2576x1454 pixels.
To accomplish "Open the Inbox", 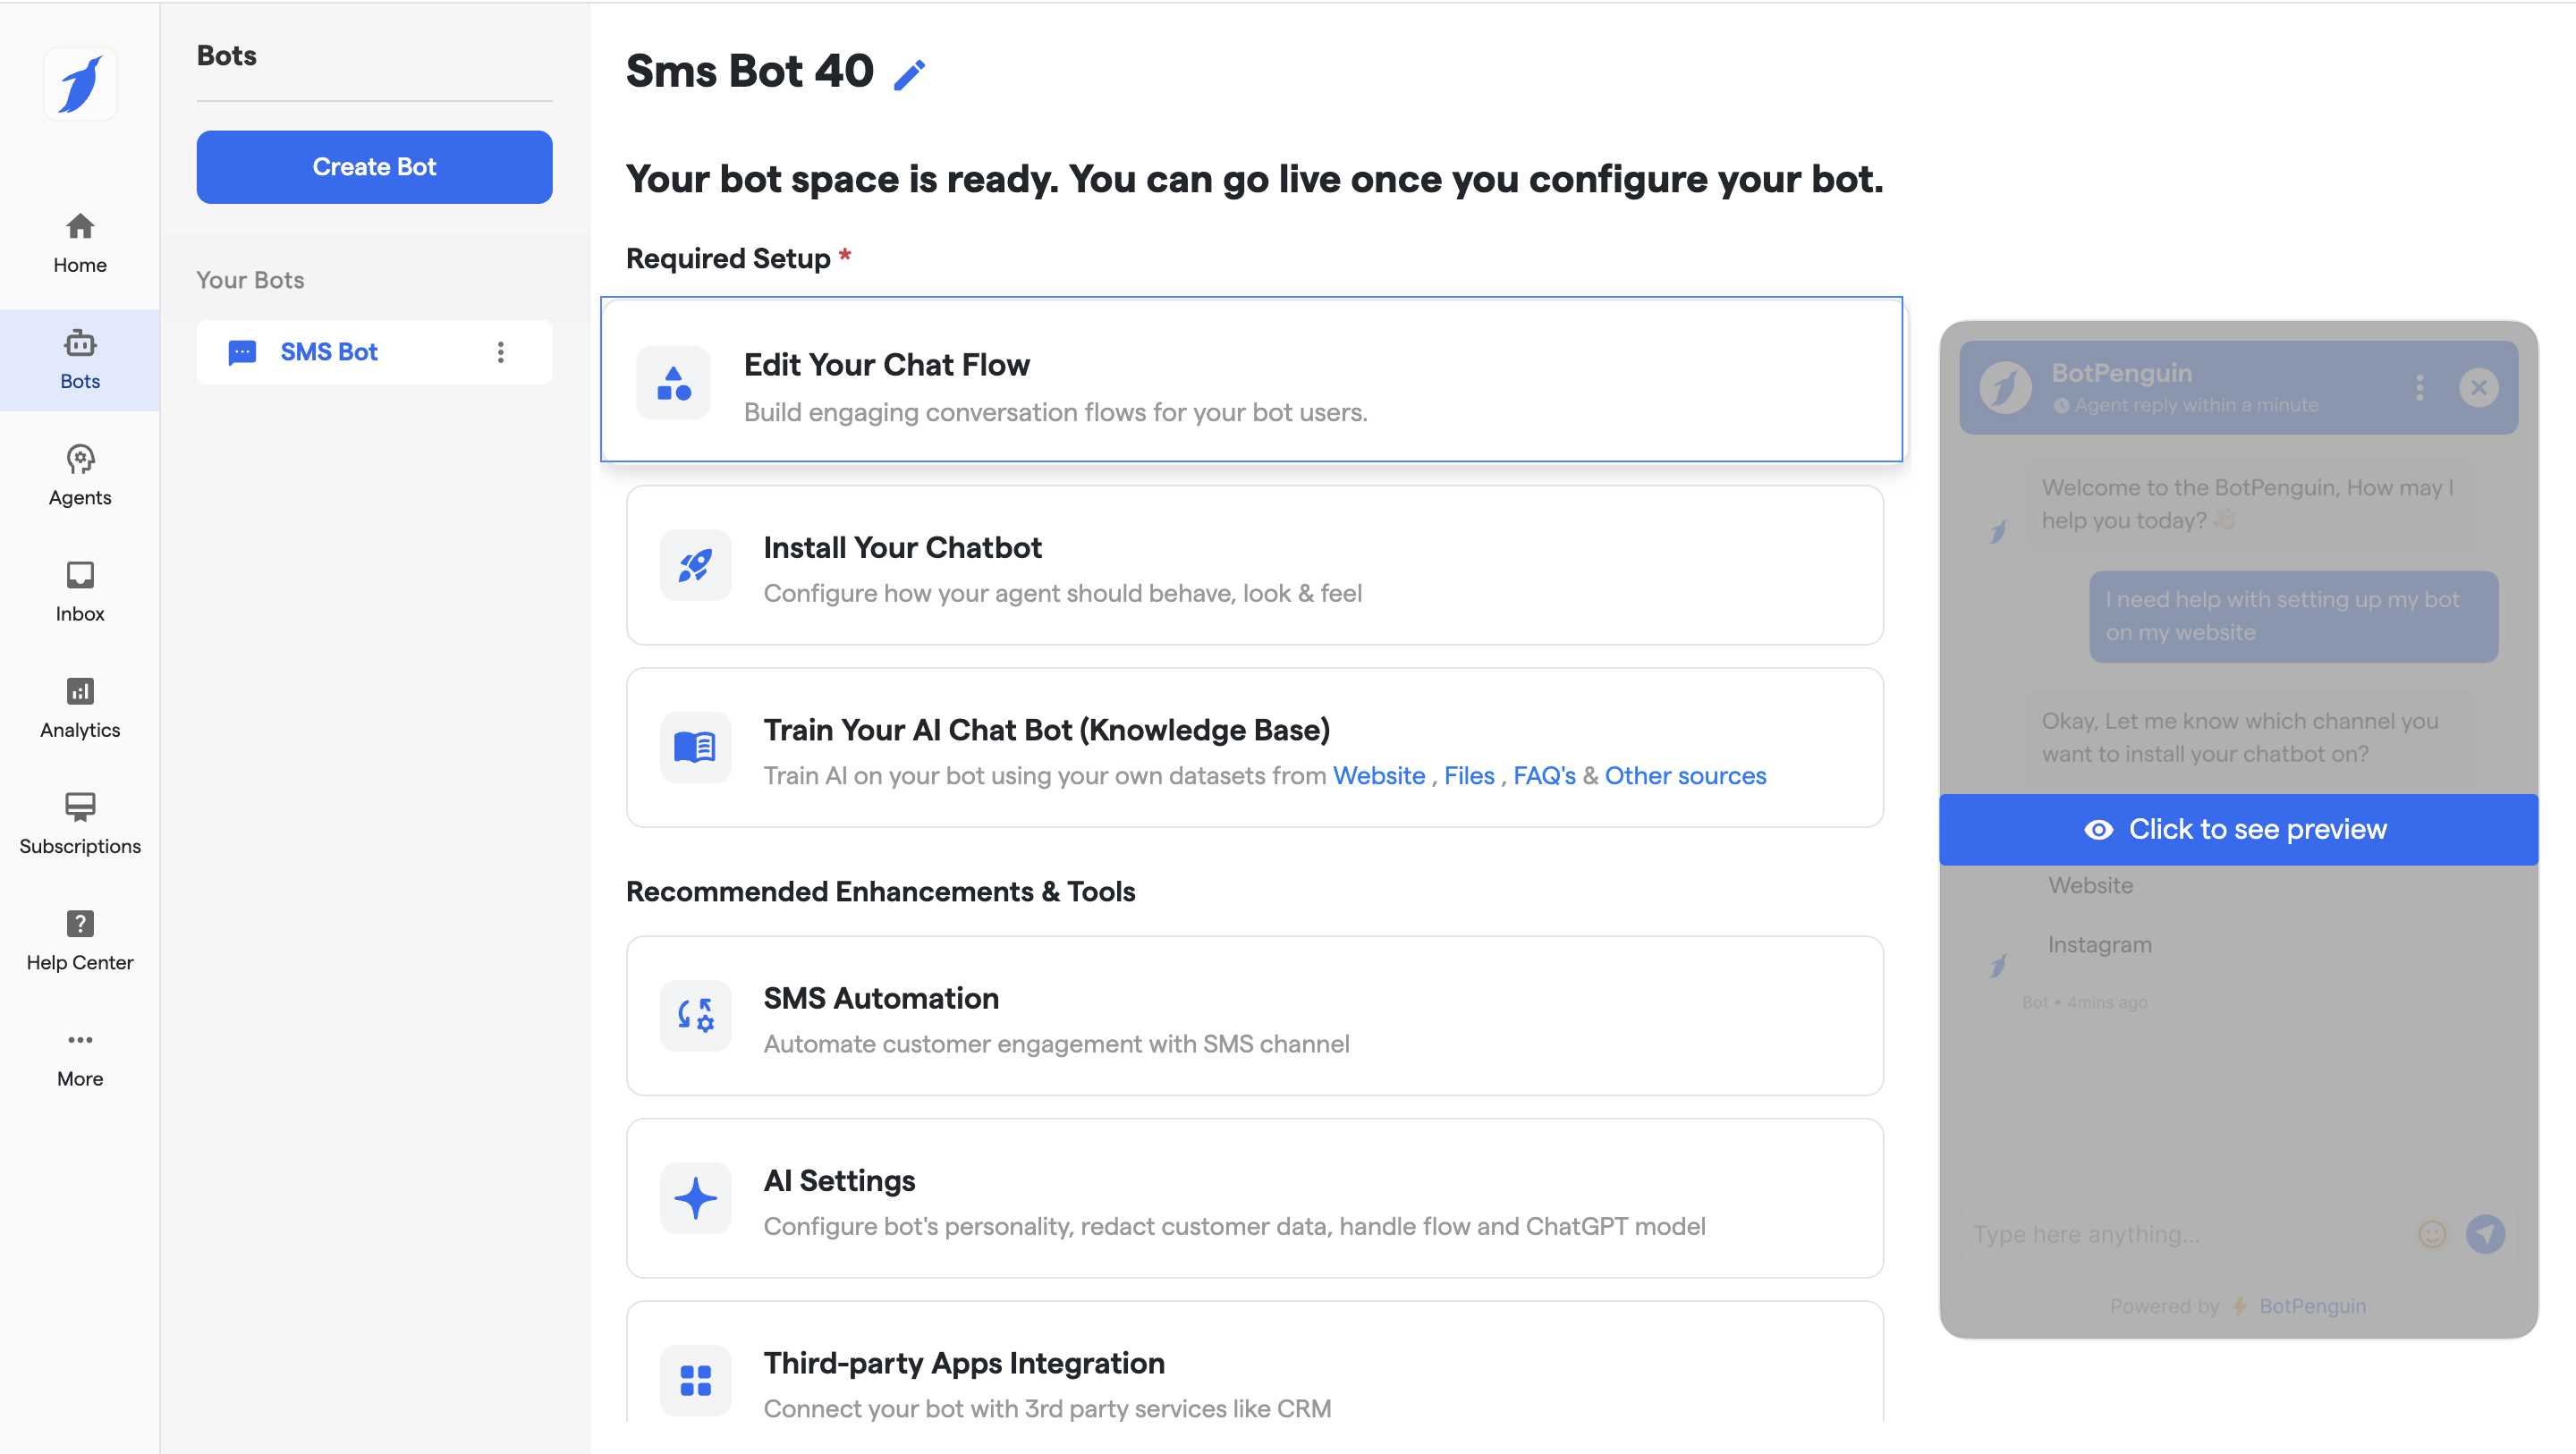I will click(80, 591).
